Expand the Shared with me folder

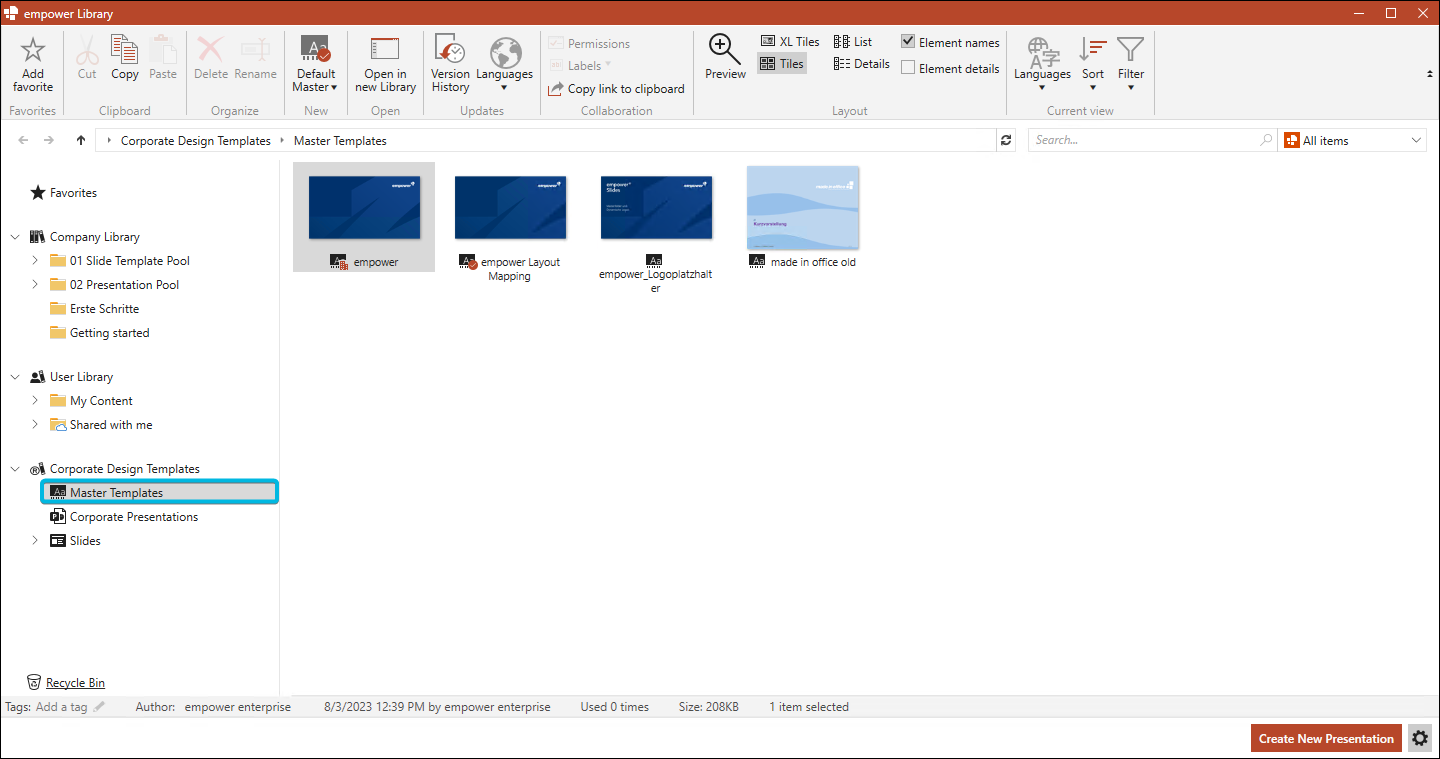pyautogui.click(x=35, y=425)
